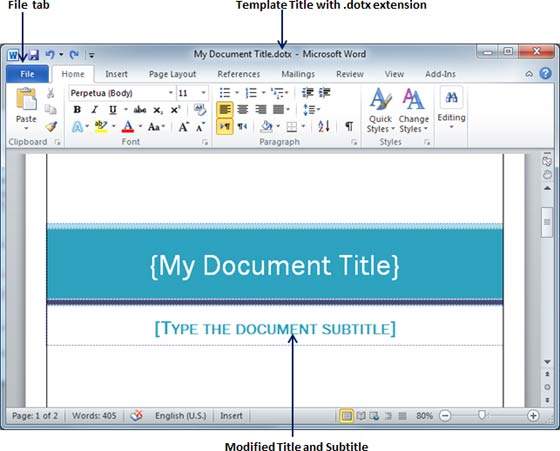
Task: Switch to the References tab
Action: [x=239, y=74]
